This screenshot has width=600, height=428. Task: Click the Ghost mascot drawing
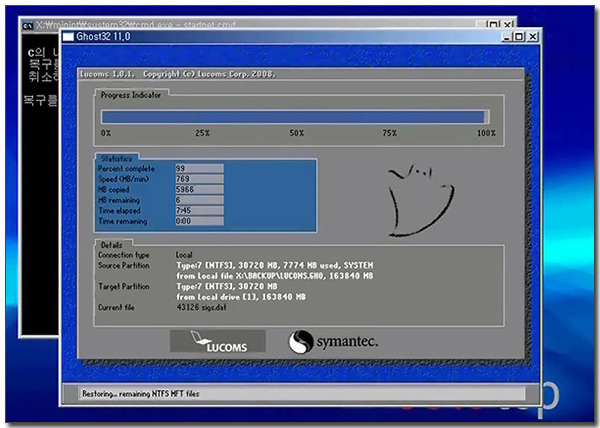[421, 201]
